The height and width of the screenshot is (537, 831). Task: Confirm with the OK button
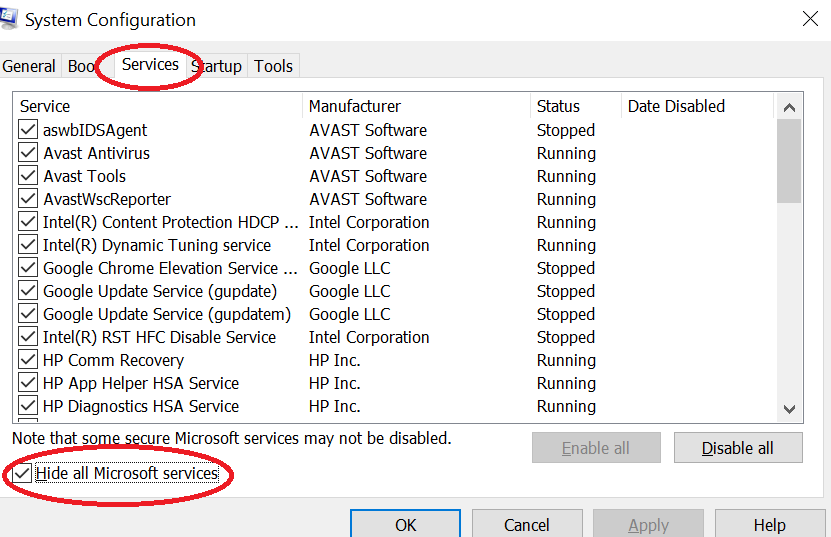point(405,525)
